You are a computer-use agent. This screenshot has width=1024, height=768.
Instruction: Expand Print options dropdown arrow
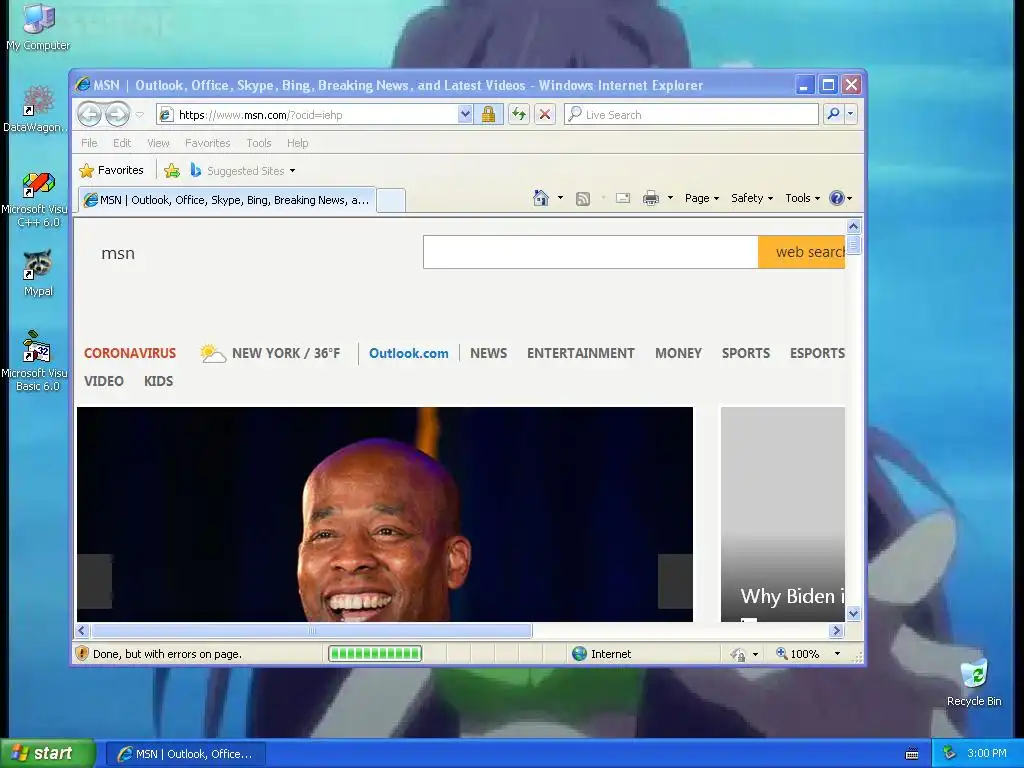670,198
